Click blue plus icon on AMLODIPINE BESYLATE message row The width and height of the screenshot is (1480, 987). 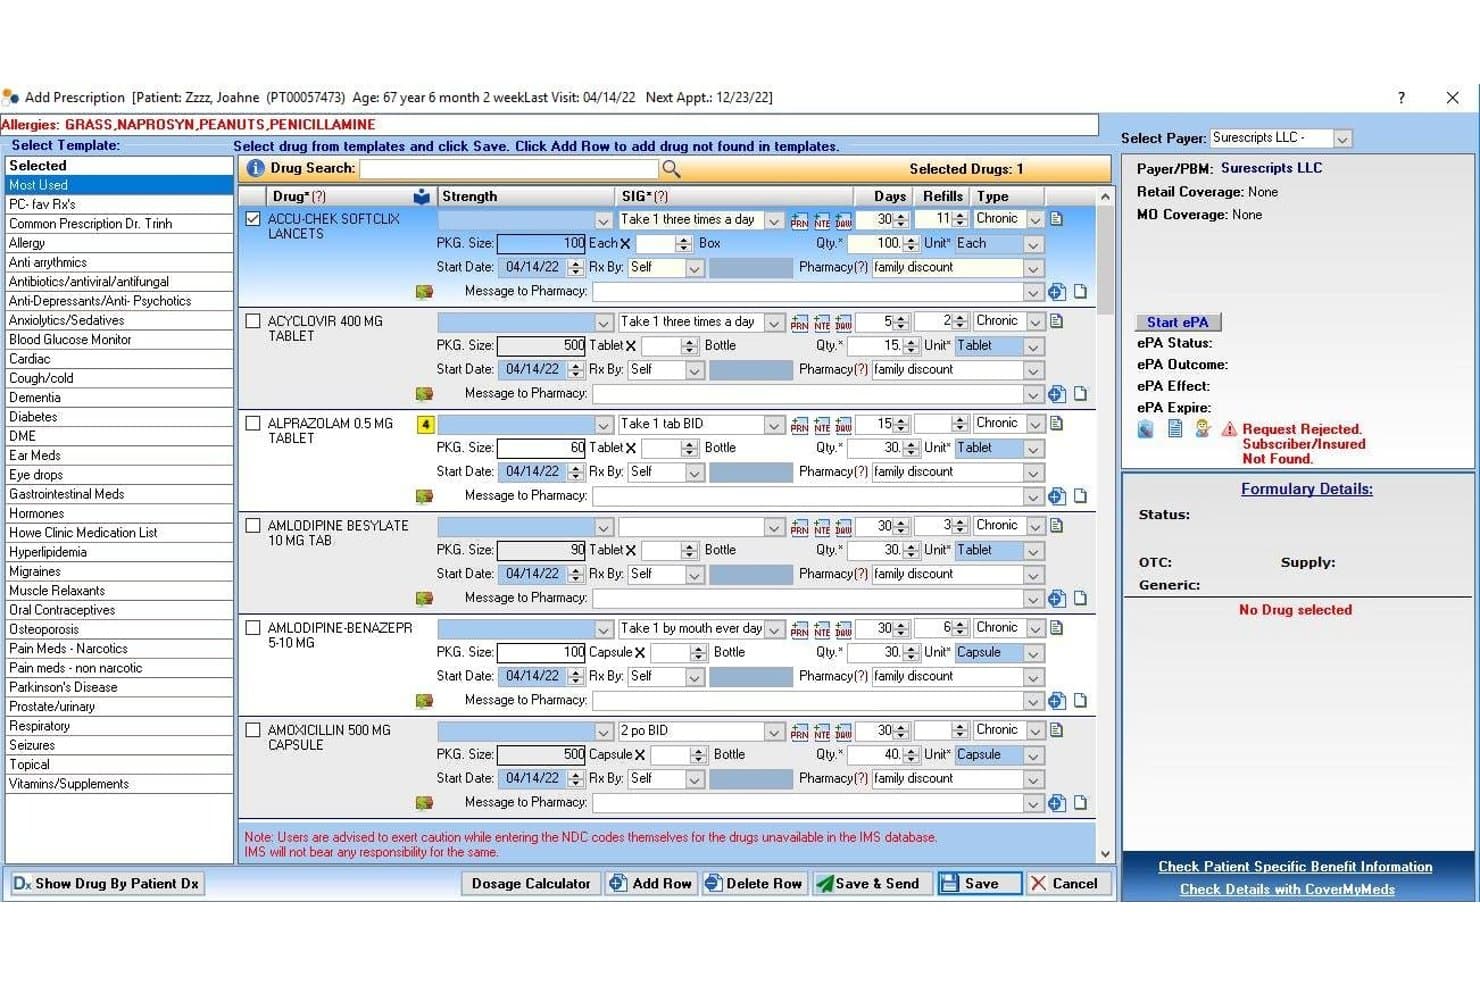[1057, 599]
